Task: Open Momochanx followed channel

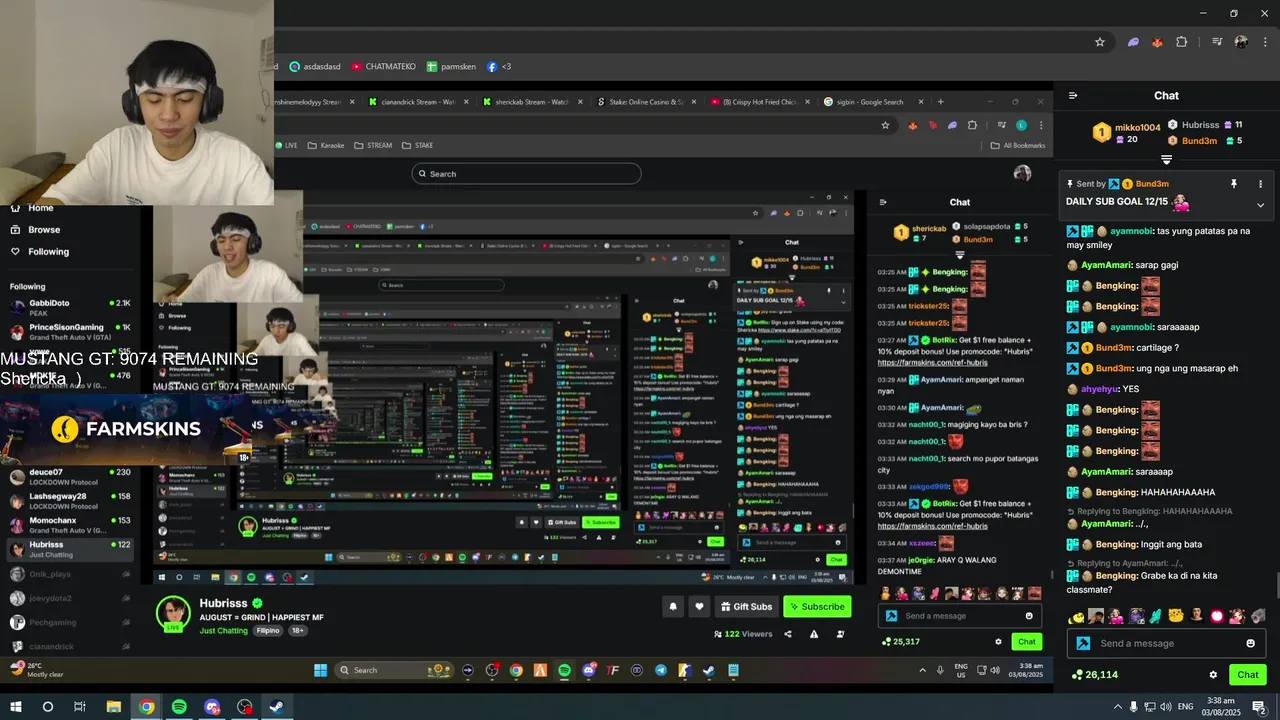Action: (x=70, y=524)
